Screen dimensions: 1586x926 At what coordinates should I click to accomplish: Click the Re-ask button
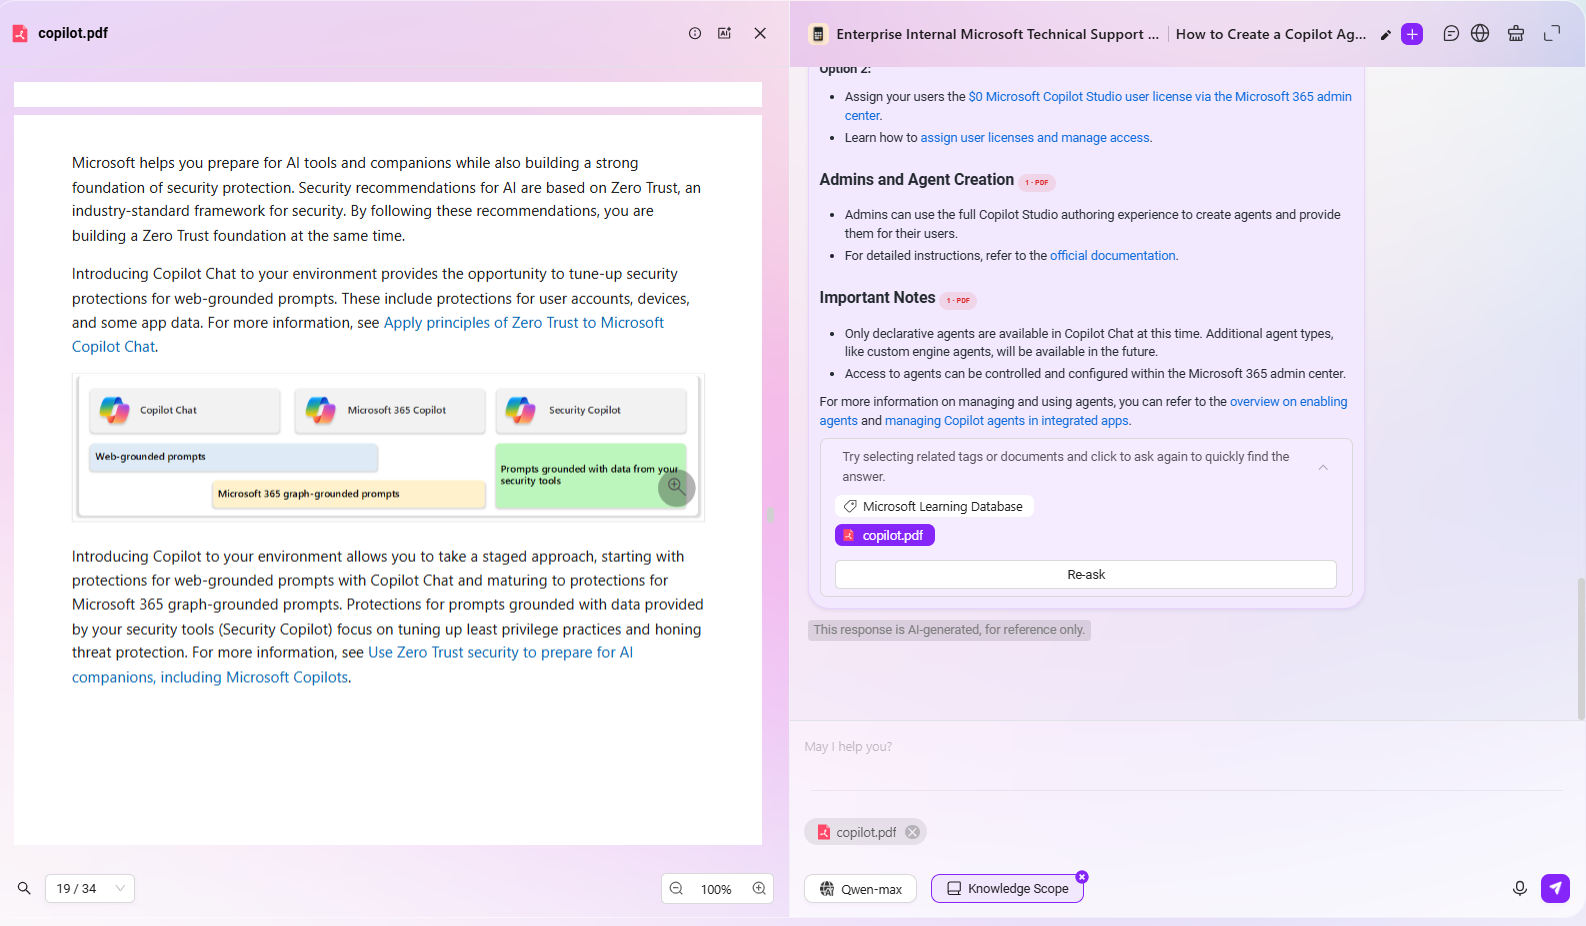[1086, 575]
